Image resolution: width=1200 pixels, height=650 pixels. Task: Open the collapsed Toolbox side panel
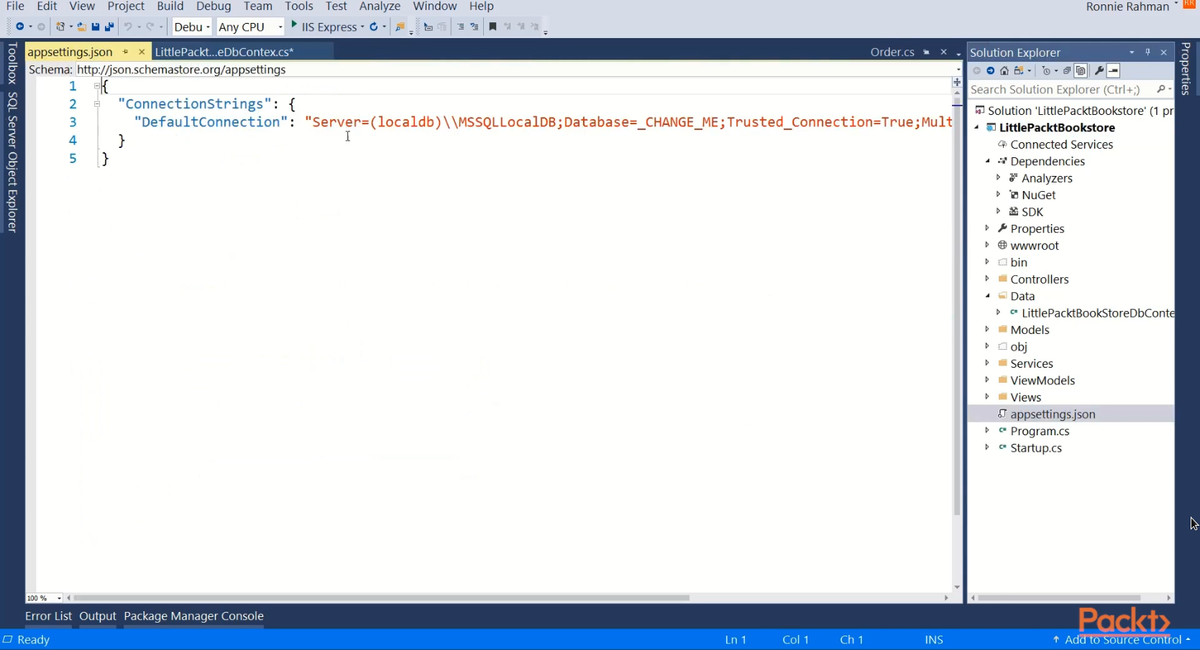coord(12,63)
